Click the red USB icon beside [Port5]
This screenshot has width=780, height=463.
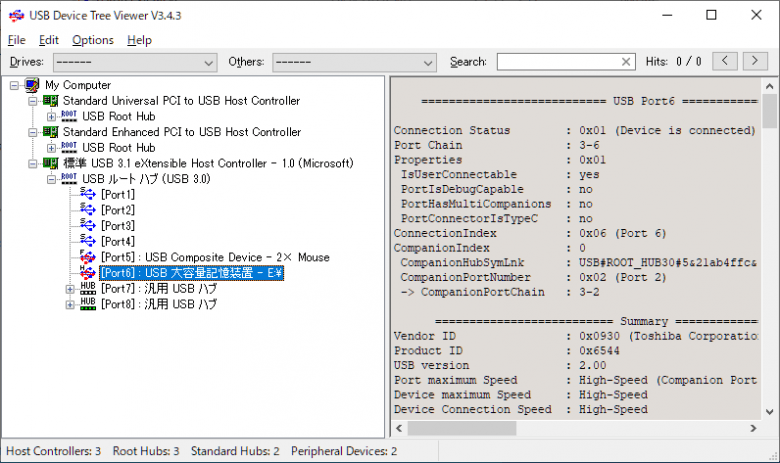click(x=88, y=257)
